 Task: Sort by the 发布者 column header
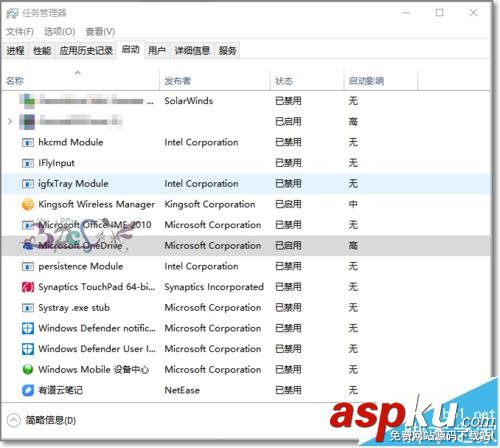coord(215,80)
